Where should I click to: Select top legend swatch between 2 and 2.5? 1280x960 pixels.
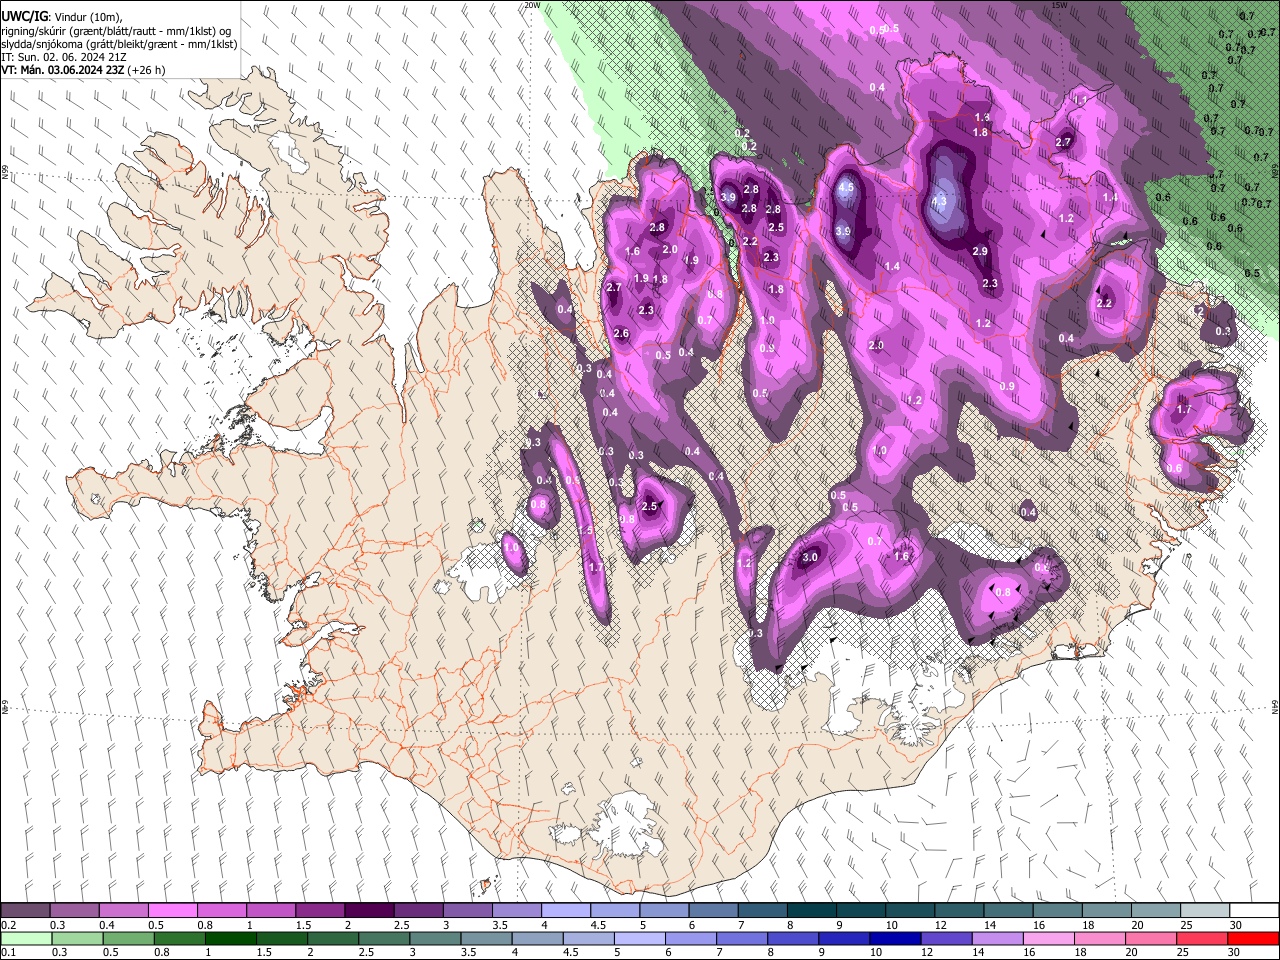pos(369,911)
